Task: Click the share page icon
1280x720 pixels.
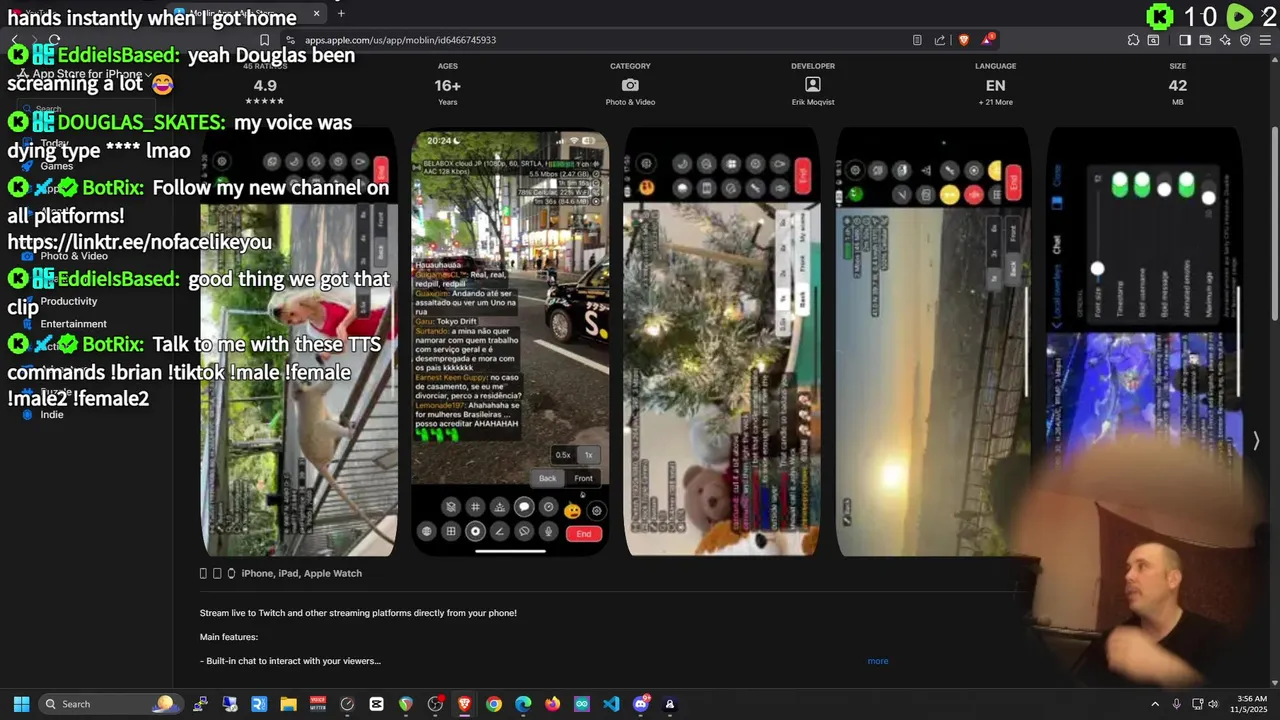Action: coord(940,40)
